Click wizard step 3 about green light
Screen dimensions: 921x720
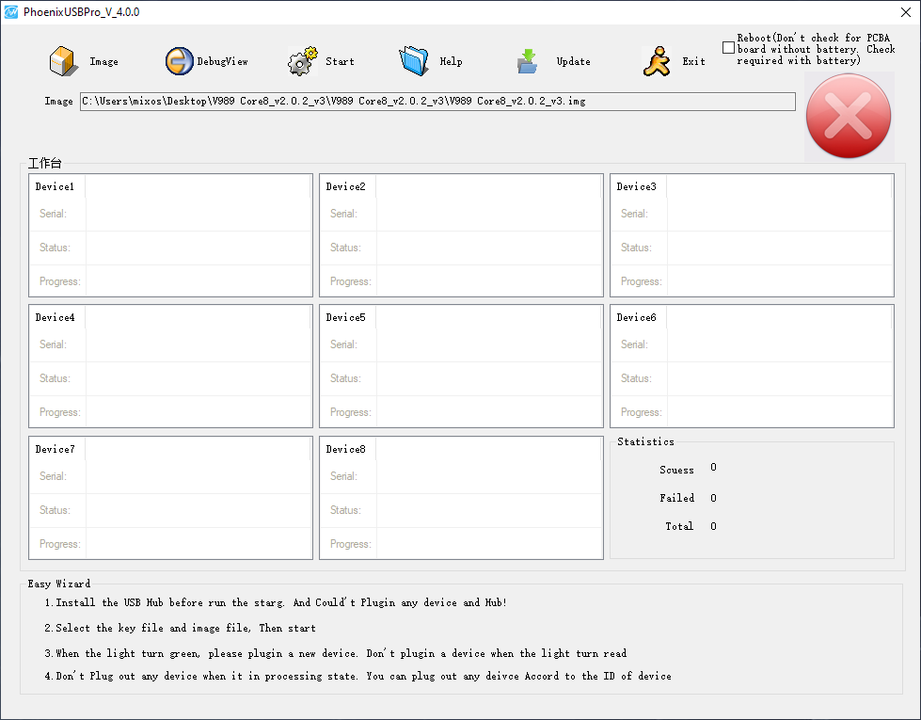(335, 653)
